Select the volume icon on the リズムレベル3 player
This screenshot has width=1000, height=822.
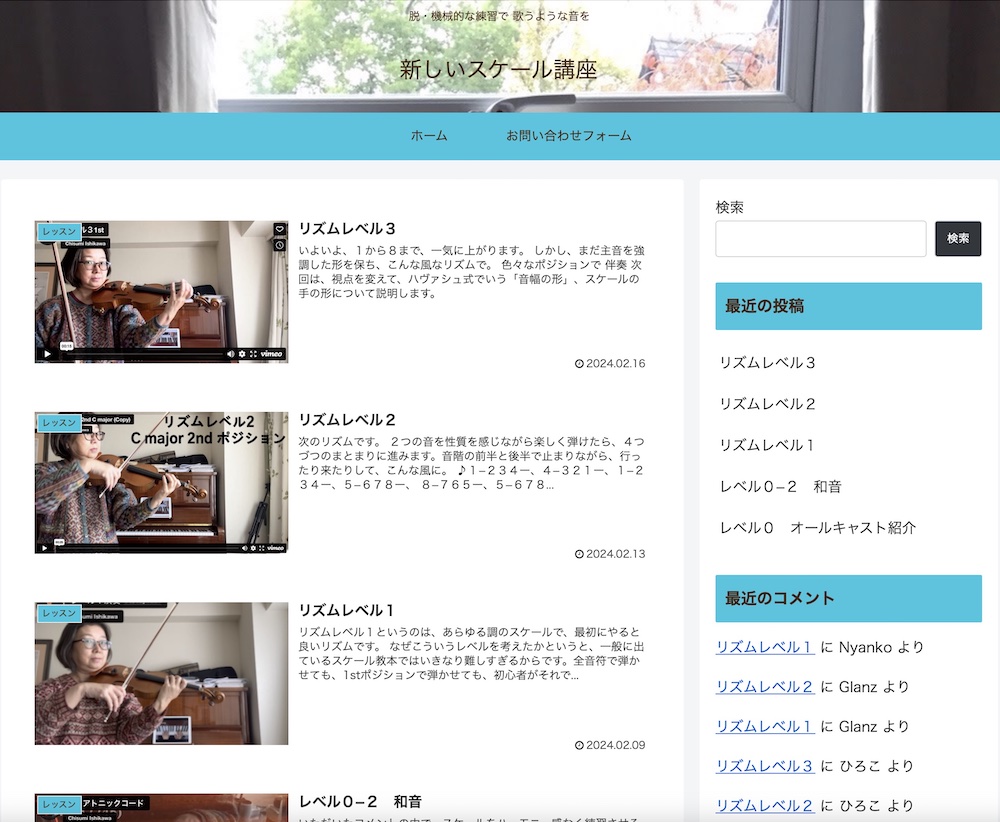[x=230, y=354]
